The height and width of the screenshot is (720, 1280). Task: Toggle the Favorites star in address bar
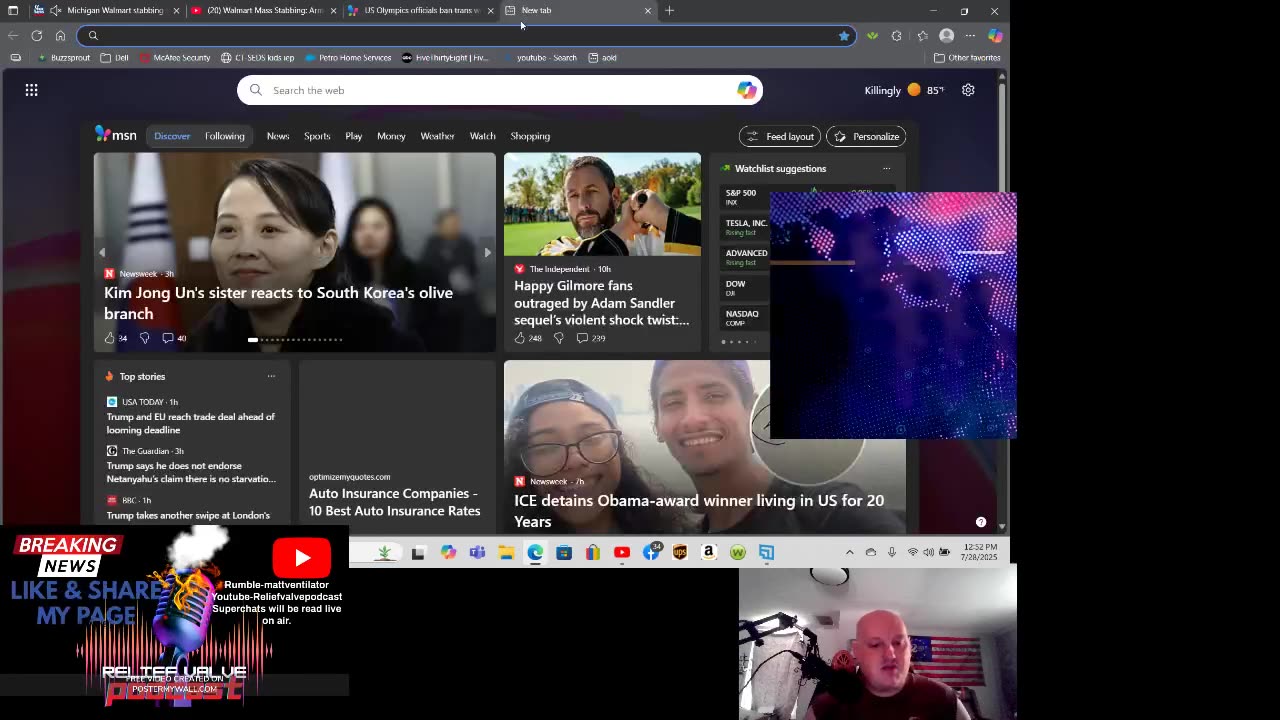tap(844, 35)
